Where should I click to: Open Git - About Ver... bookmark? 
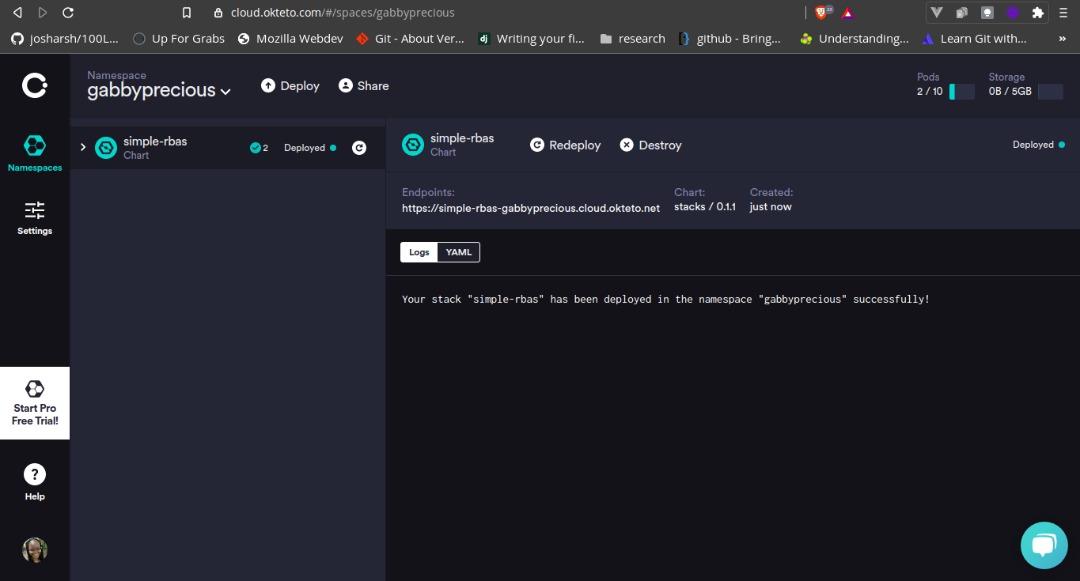tap(411, 39)
